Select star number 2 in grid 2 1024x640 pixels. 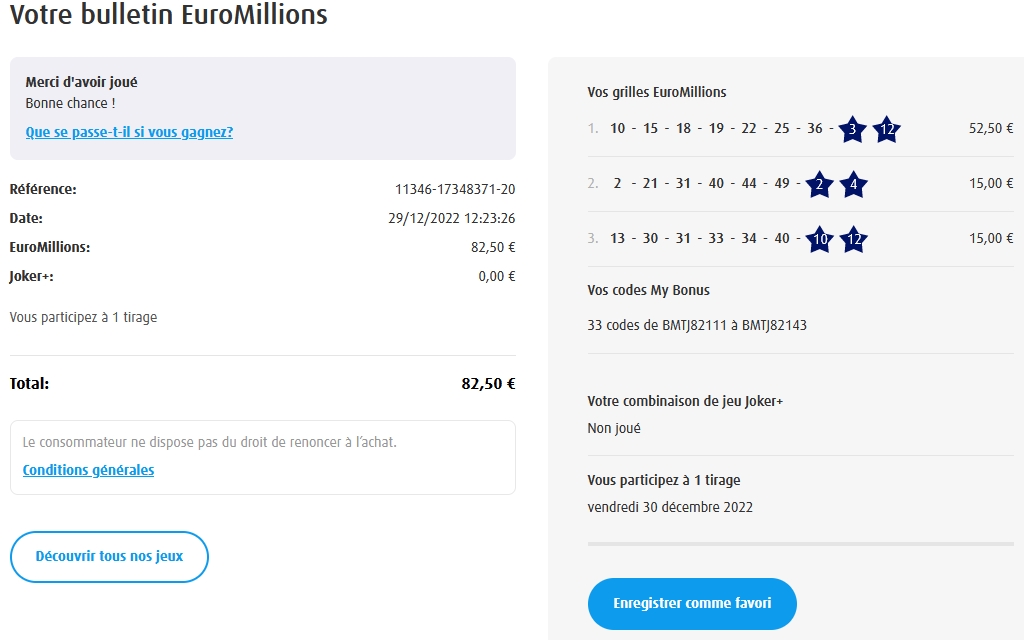[819, 184]
